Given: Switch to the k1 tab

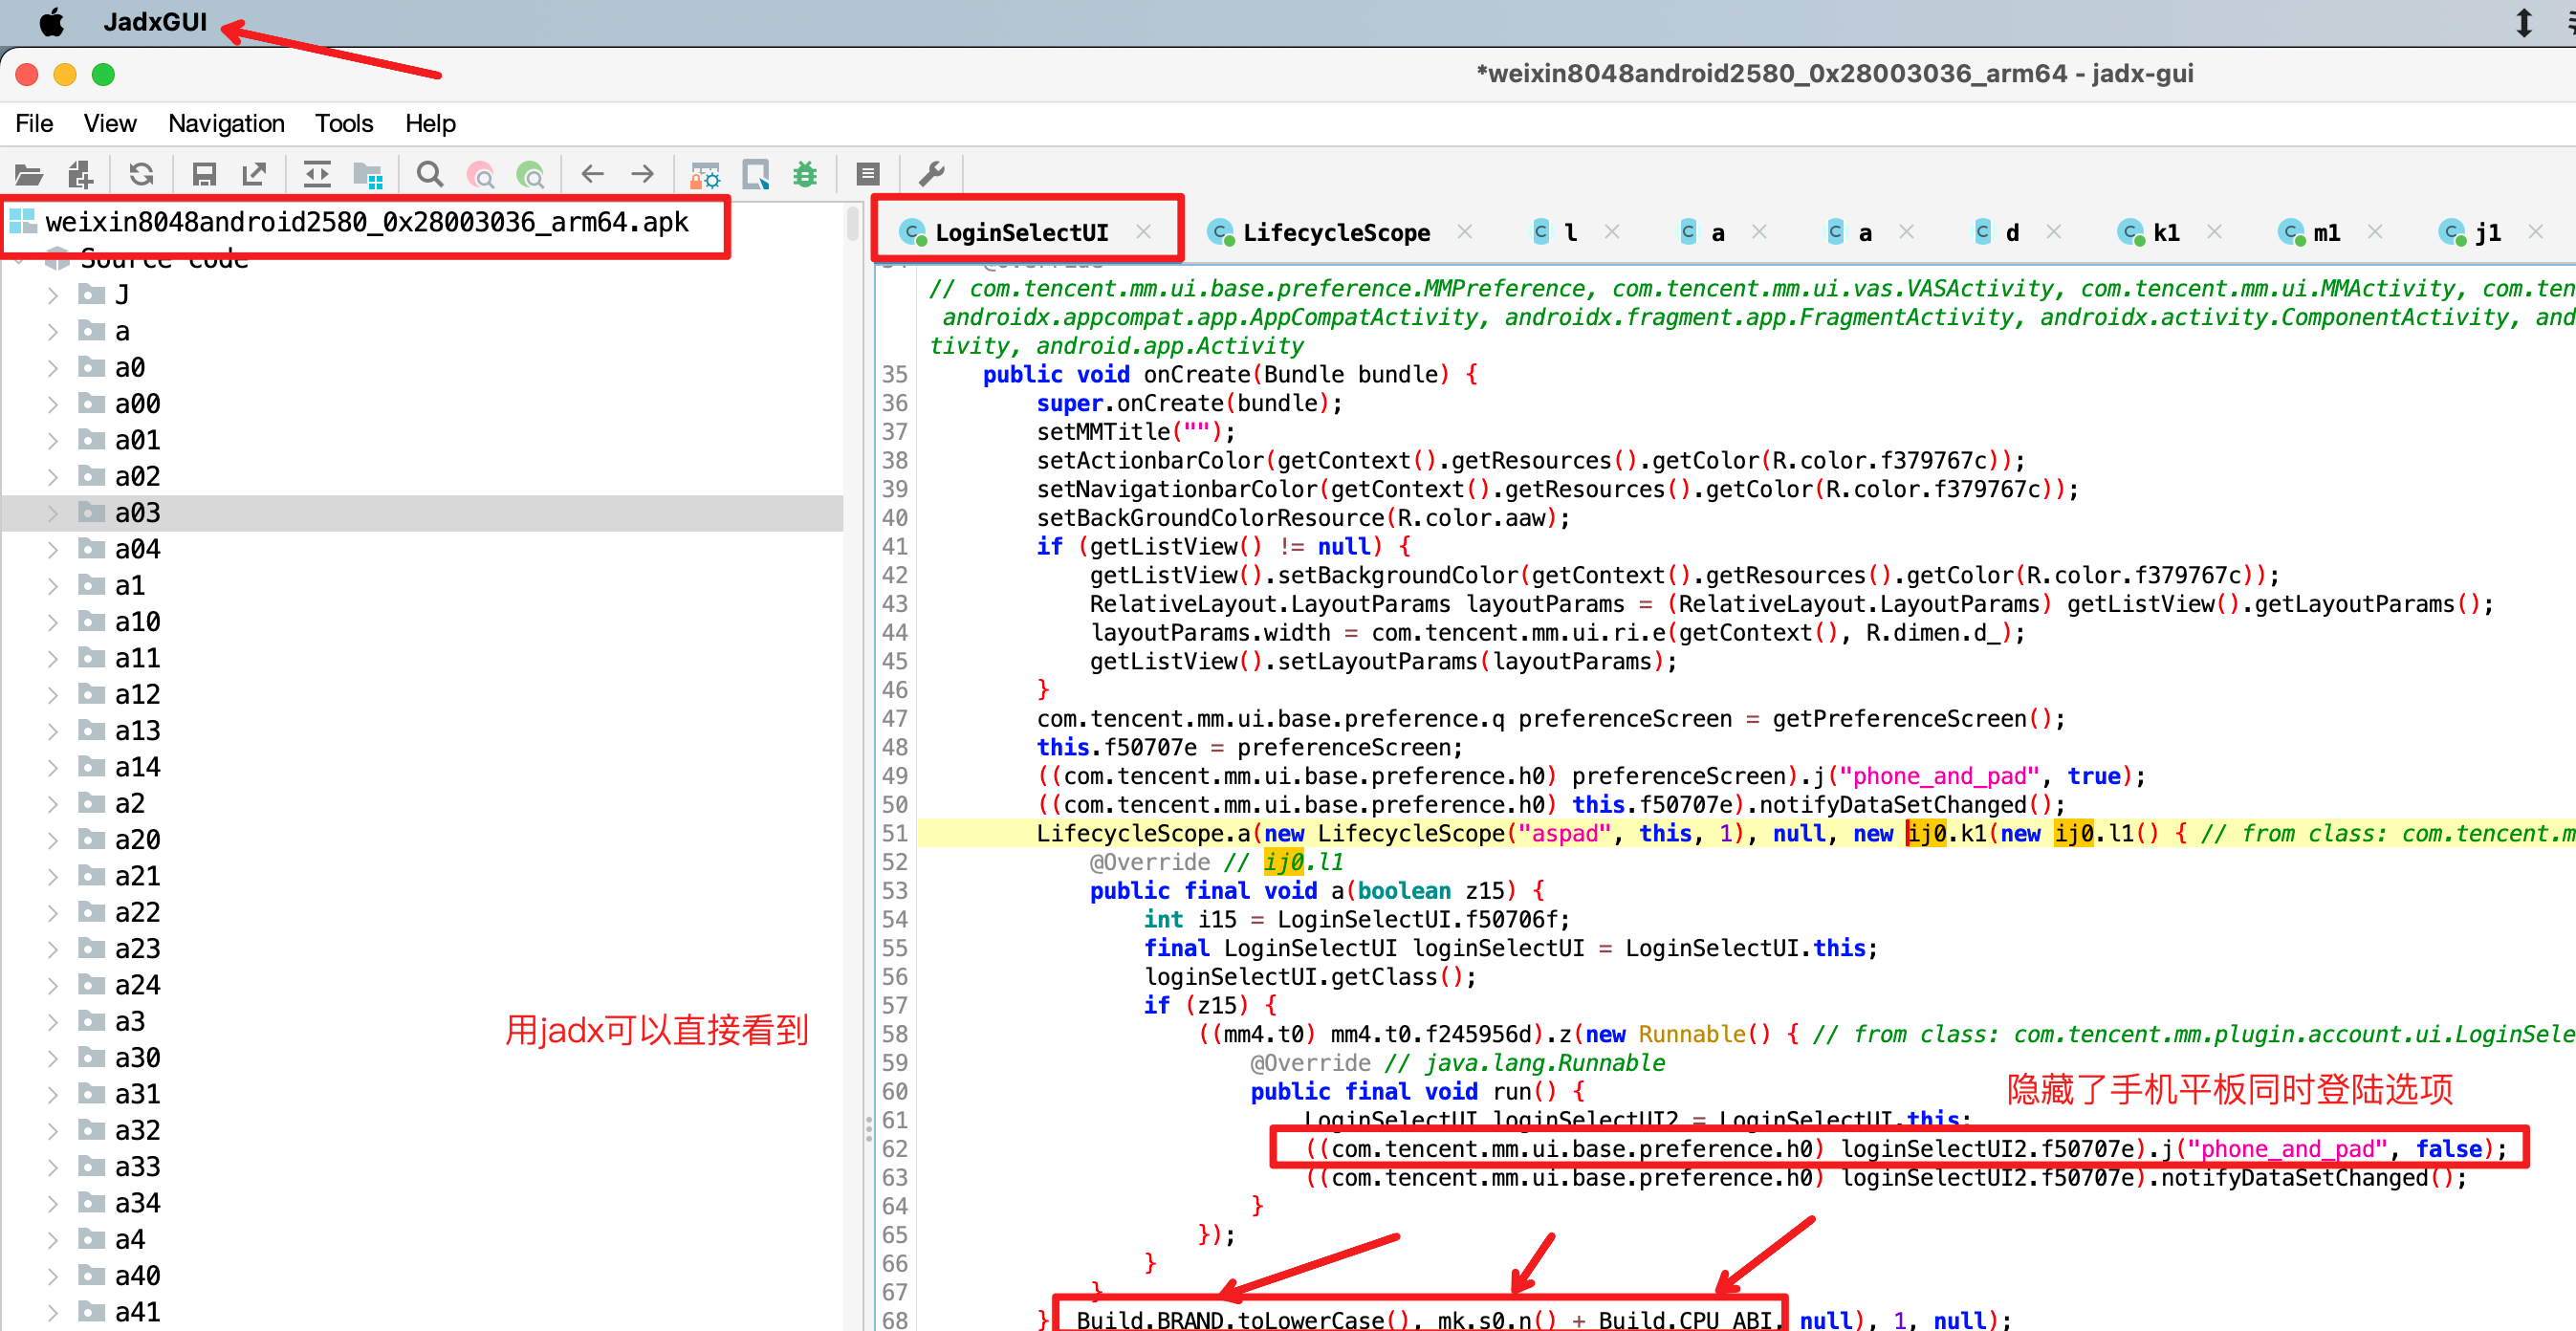Looking at the screenshot, I should (2165, 232).
